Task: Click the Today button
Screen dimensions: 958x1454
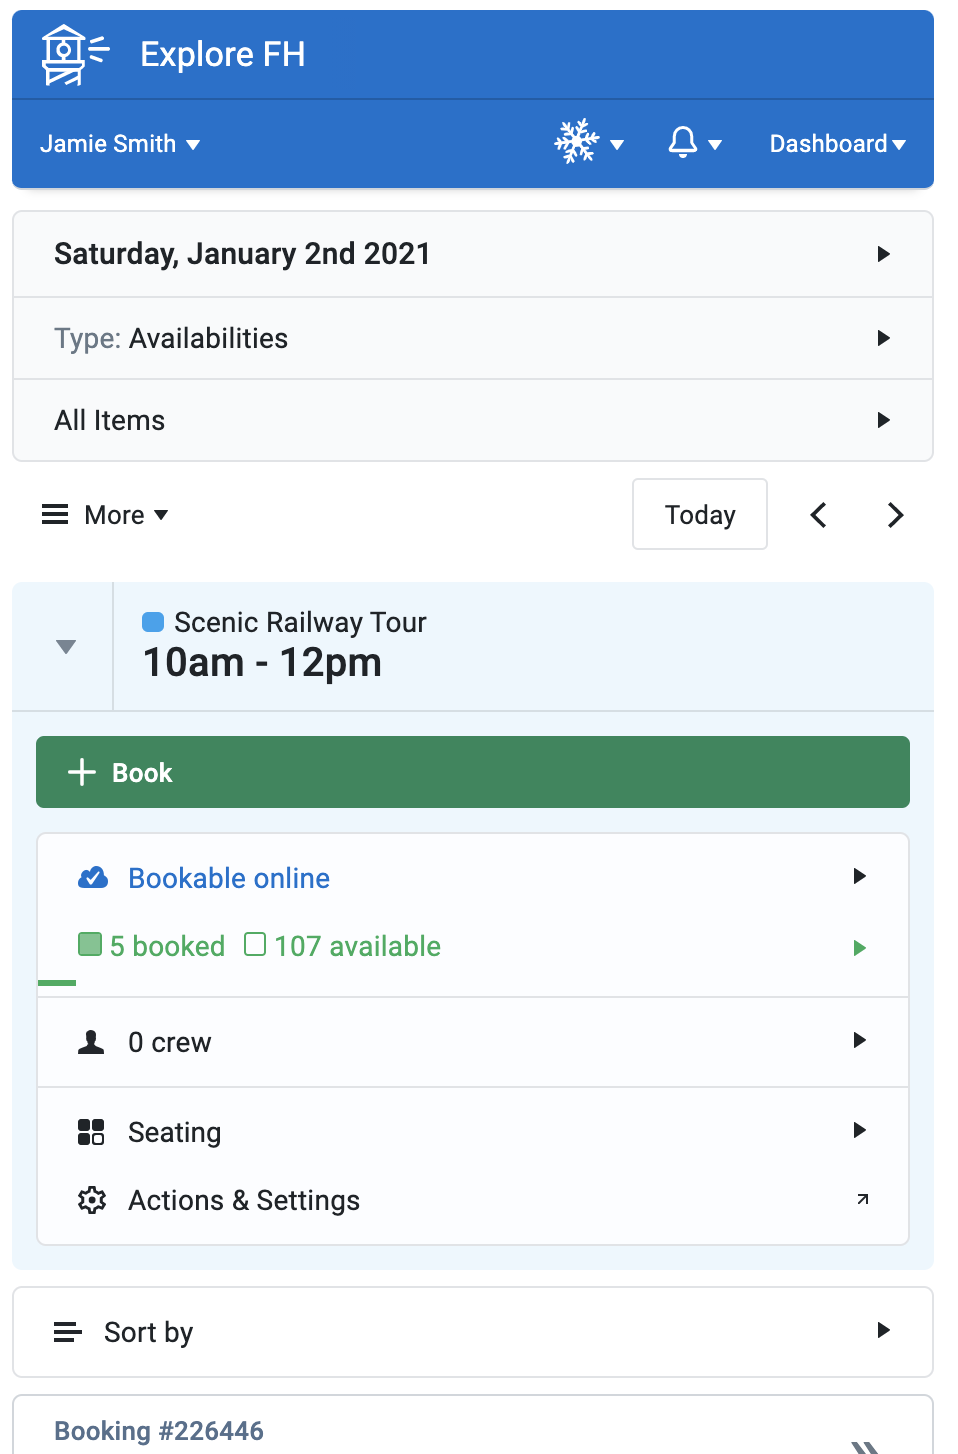Action: pos(700,514)
